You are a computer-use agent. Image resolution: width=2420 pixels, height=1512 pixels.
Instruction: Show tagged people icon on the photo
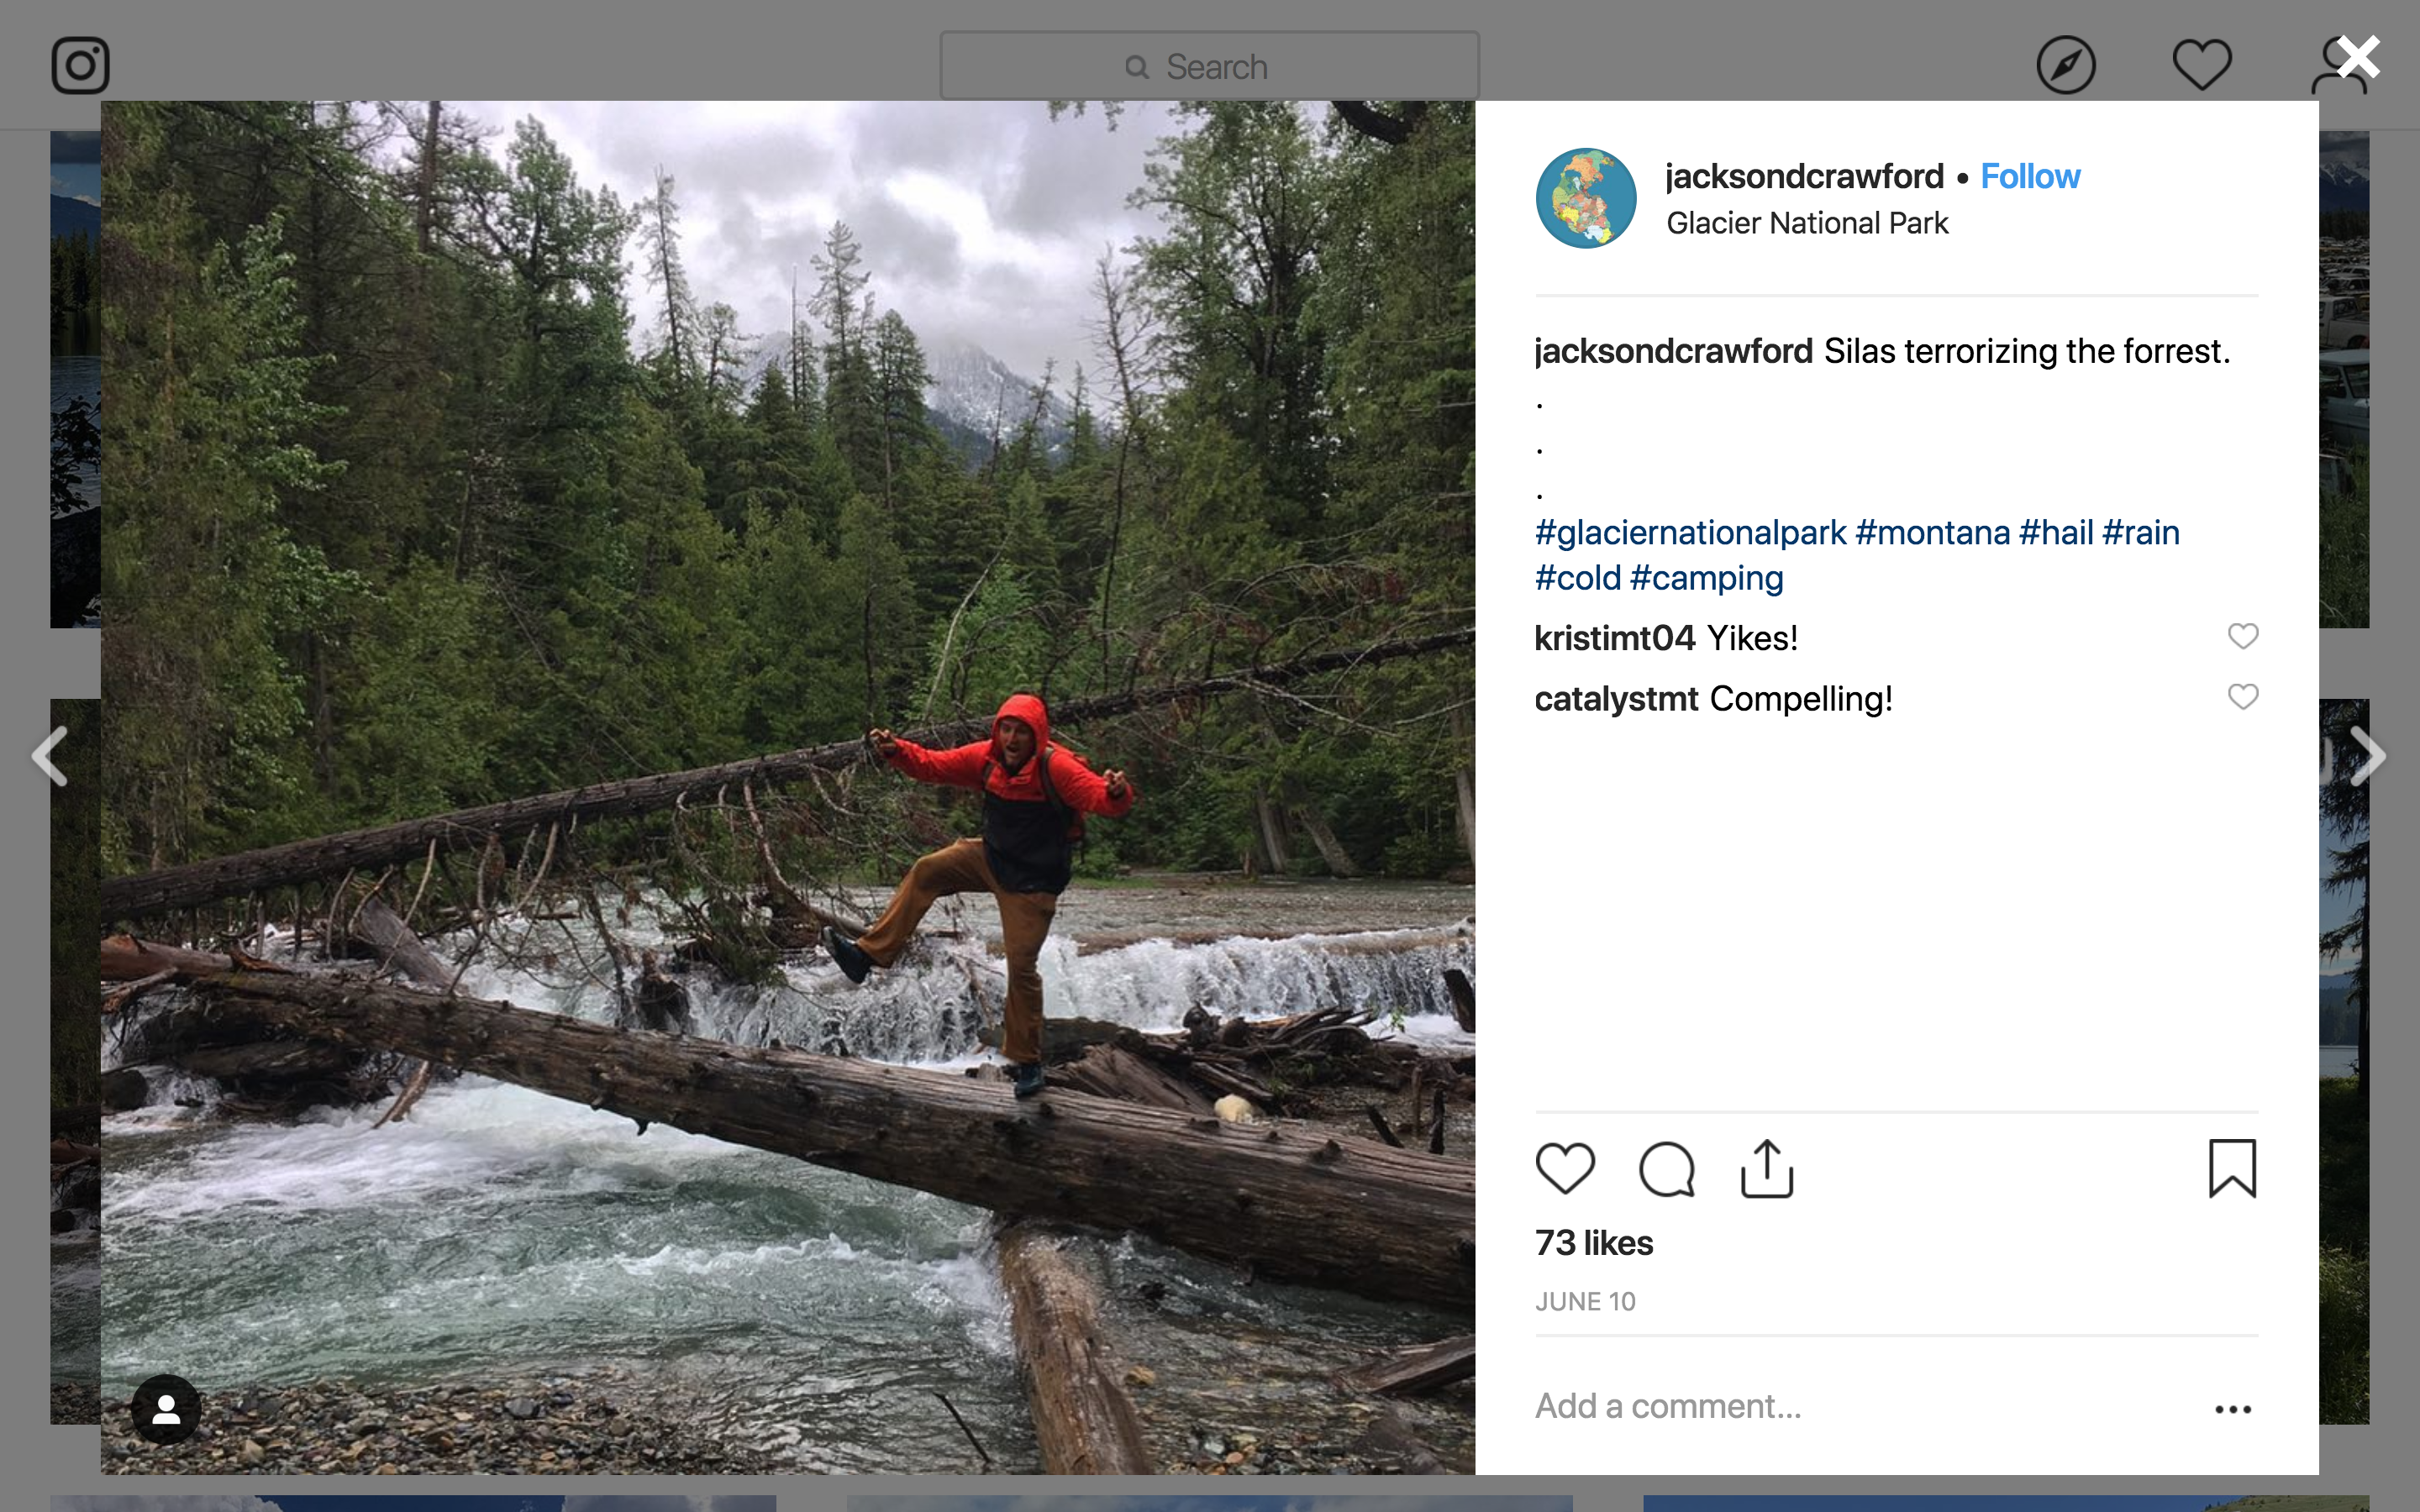tap(166, 1410)
